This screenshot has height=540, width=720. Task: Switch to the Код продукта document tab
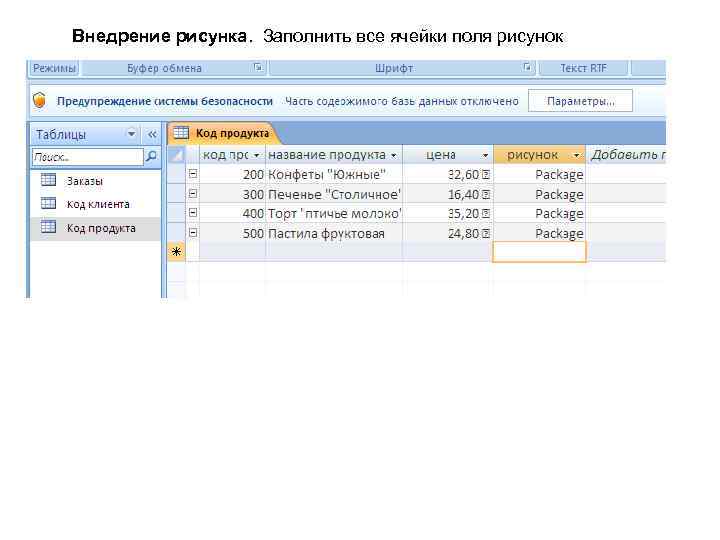point(222,133)
